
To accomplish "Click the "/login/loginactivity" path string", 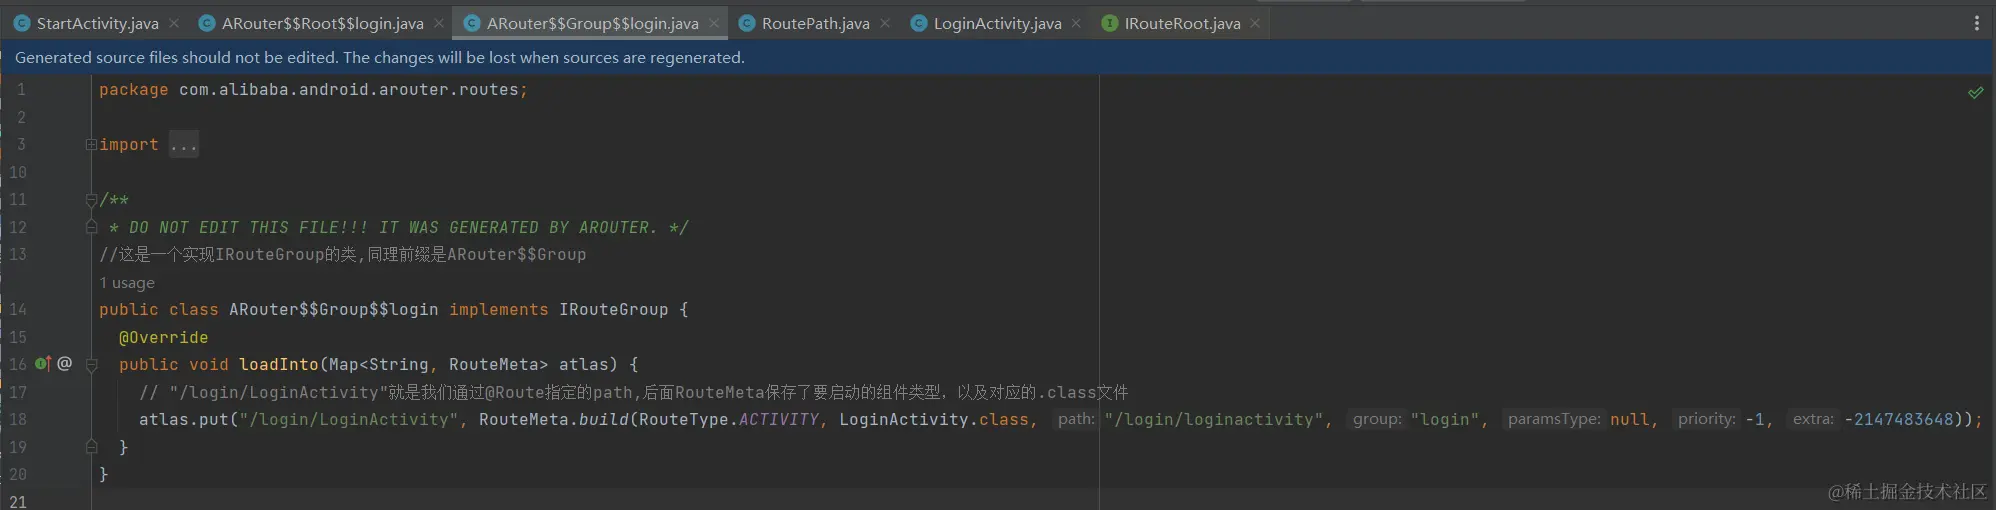I will (x=1214, y=420).
